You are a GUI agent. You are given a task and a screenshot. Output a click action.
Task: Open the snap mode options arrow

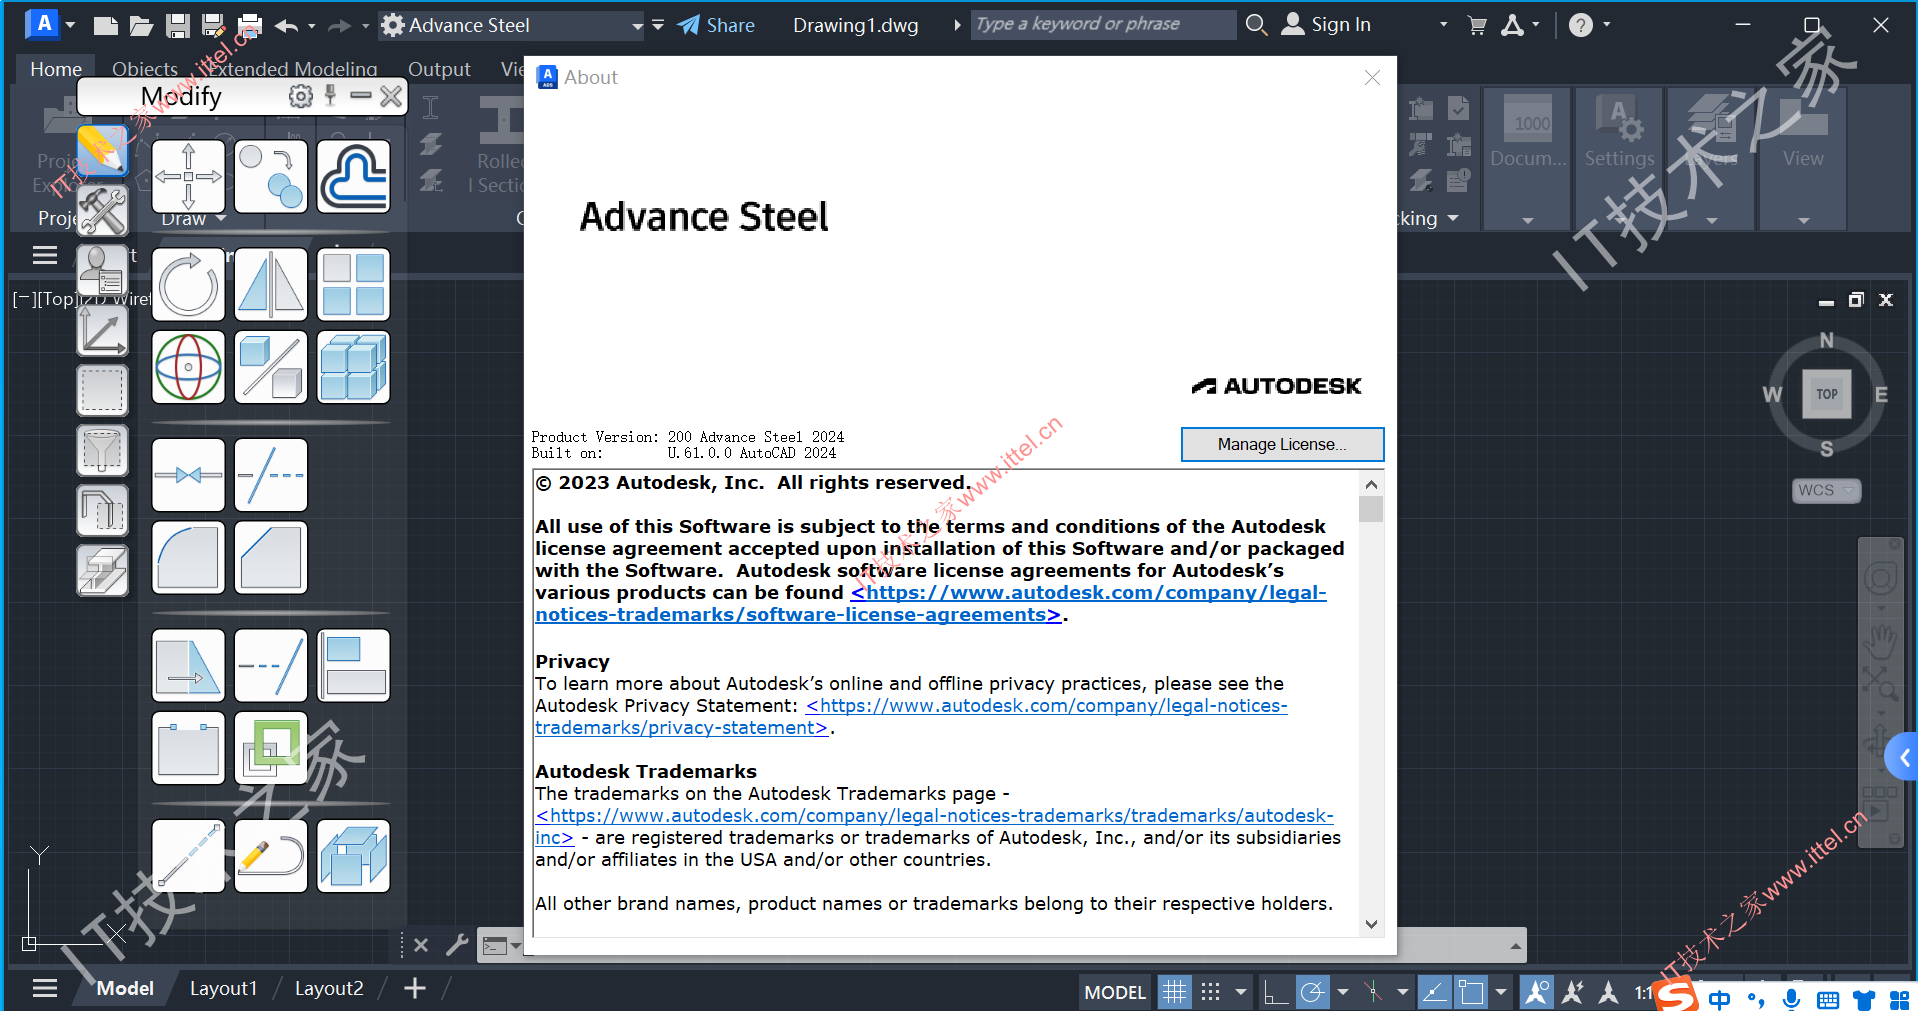pos(1240,991)
